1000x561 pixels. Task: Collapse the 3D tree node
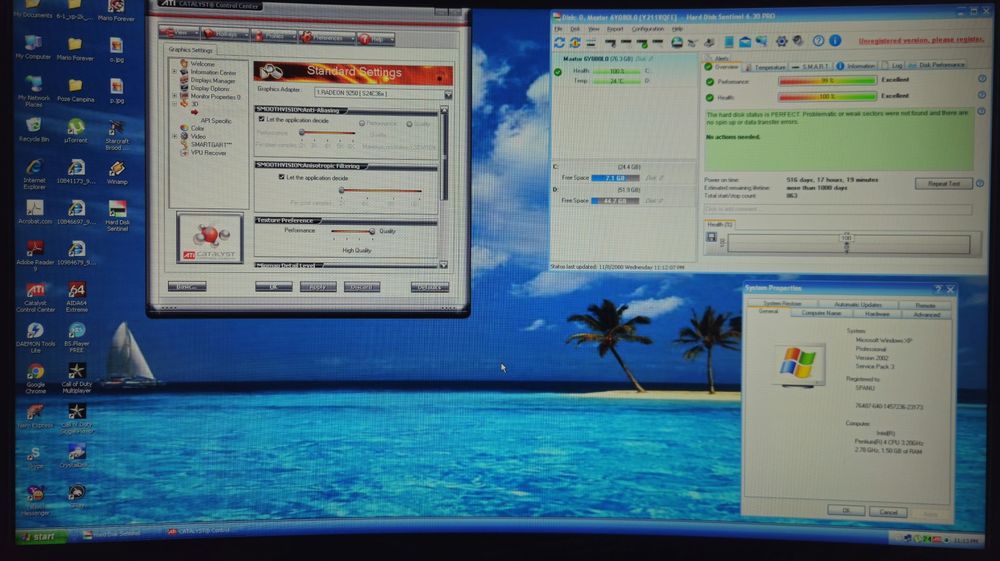[x=175, y=104]
